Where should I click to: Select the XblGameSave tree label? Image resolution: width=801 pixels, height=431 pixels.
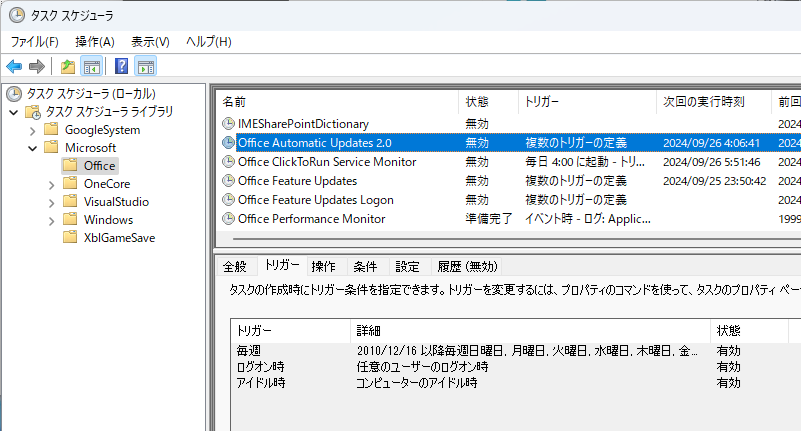point(119,238)
